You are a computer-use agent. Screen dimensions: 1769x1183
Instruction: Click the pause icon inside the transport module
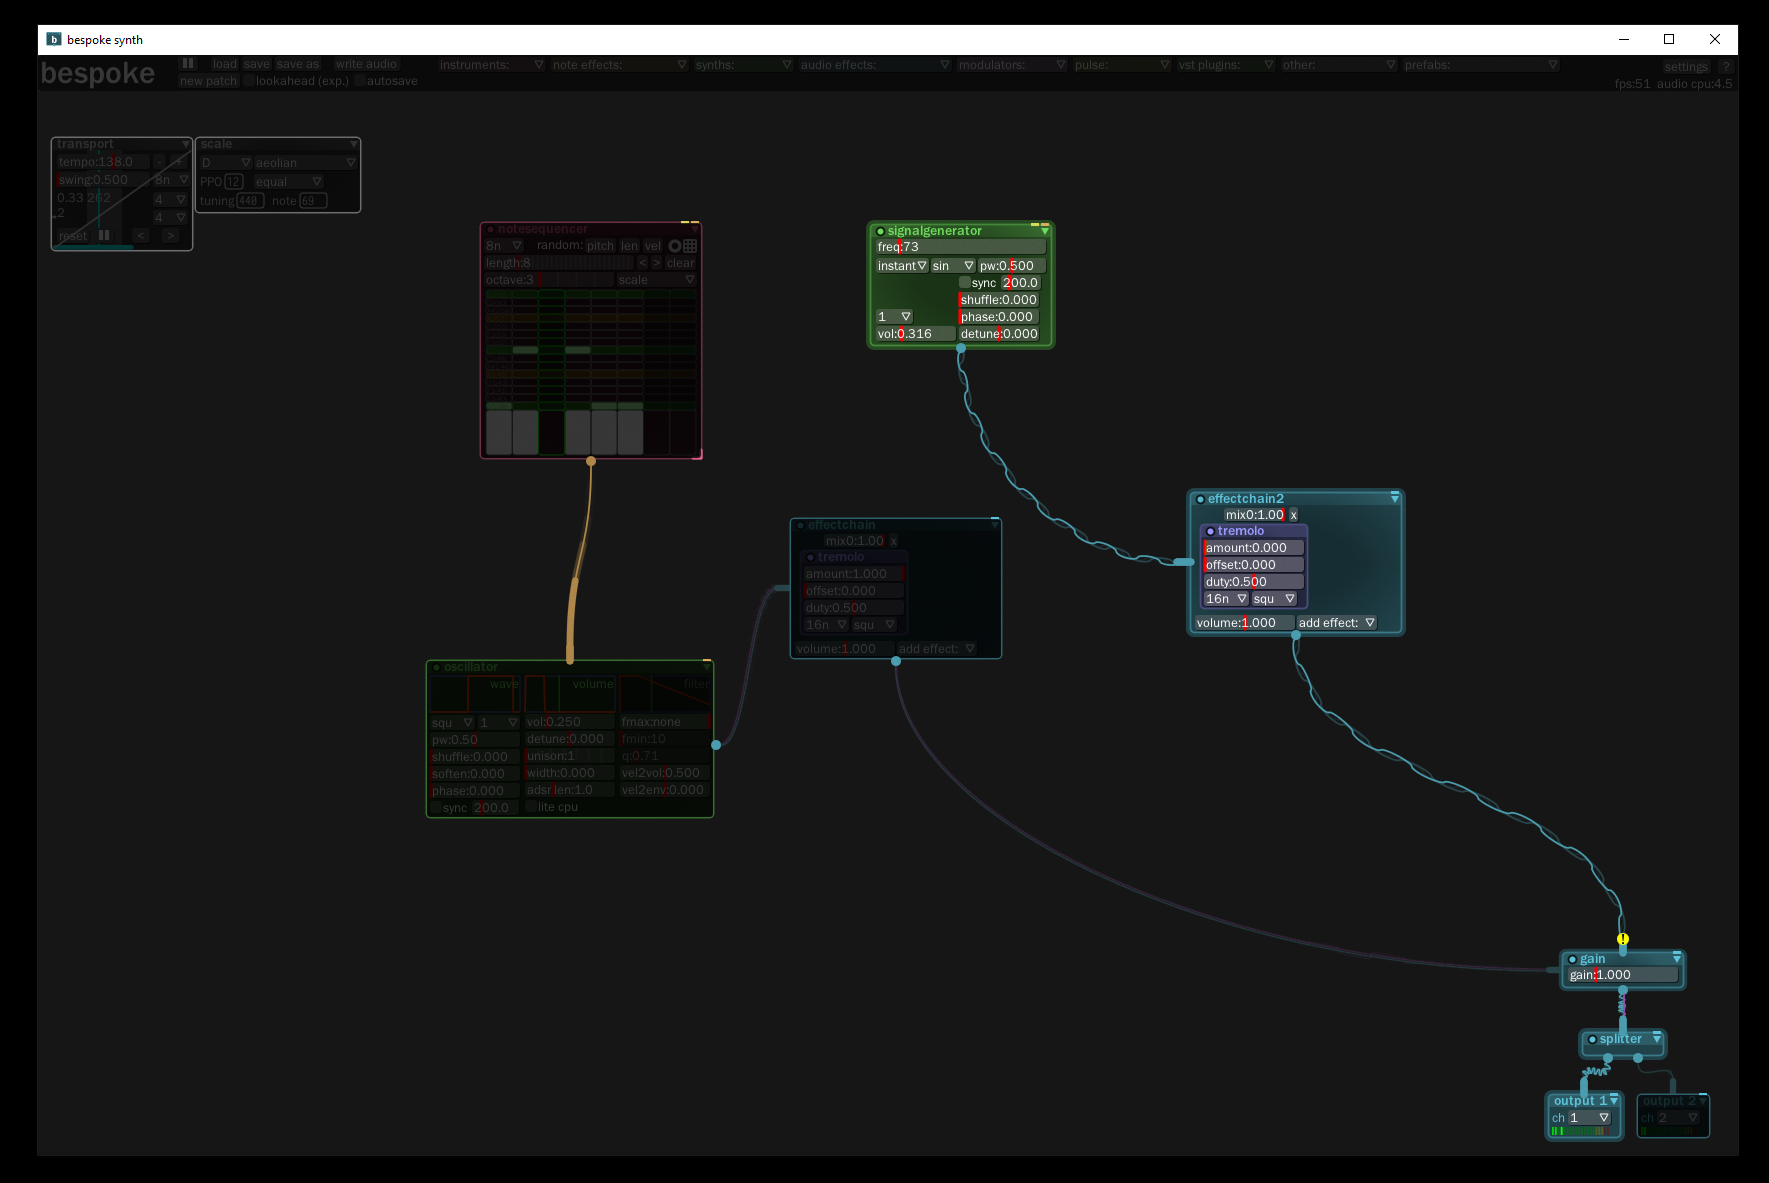tap(104, 235)
